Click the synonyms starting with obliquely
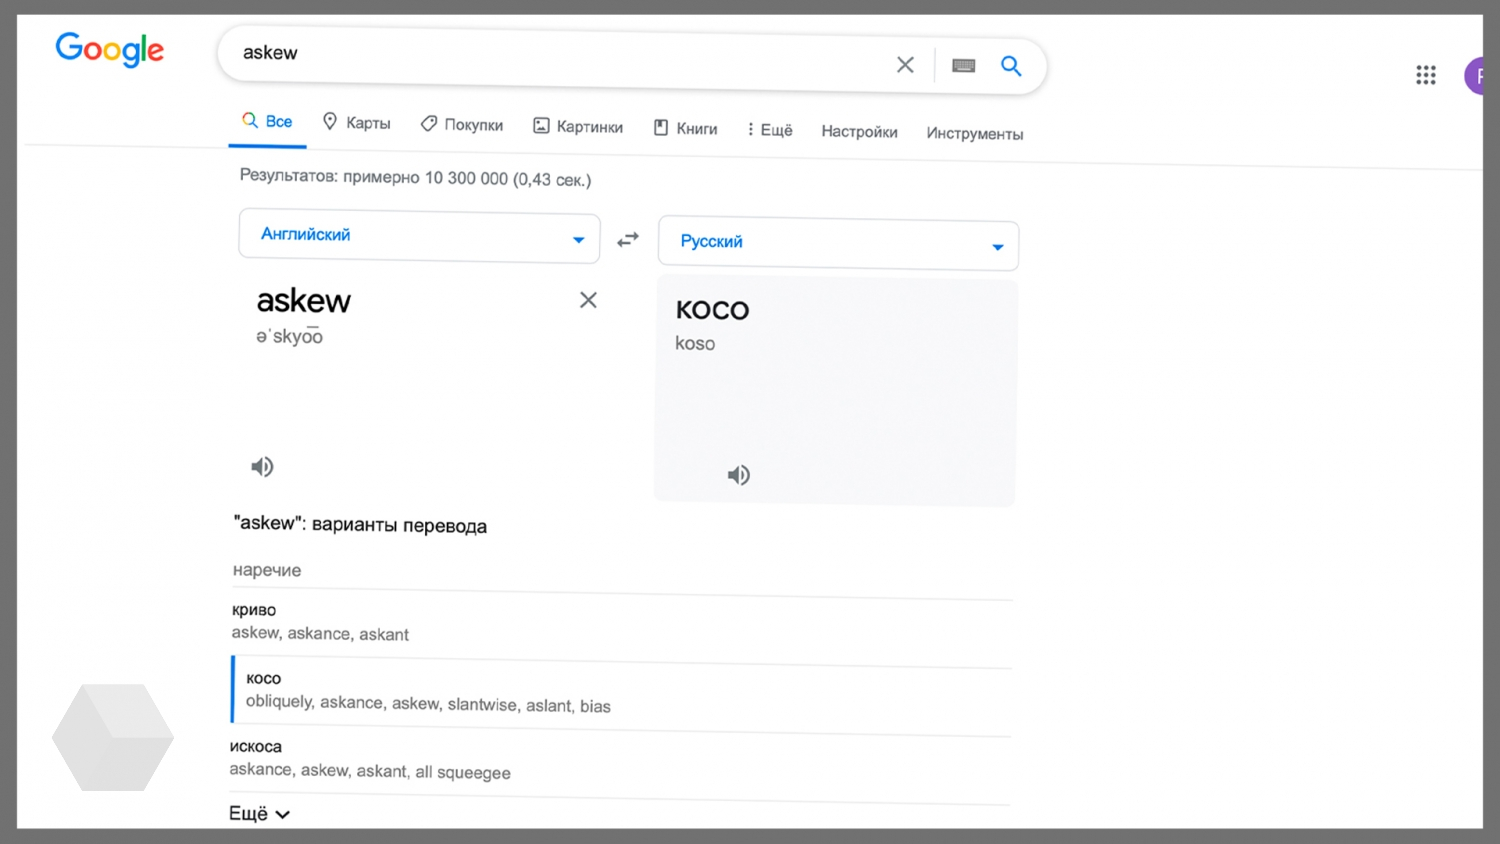This screenshot has height=844, width=1500. 428,703
